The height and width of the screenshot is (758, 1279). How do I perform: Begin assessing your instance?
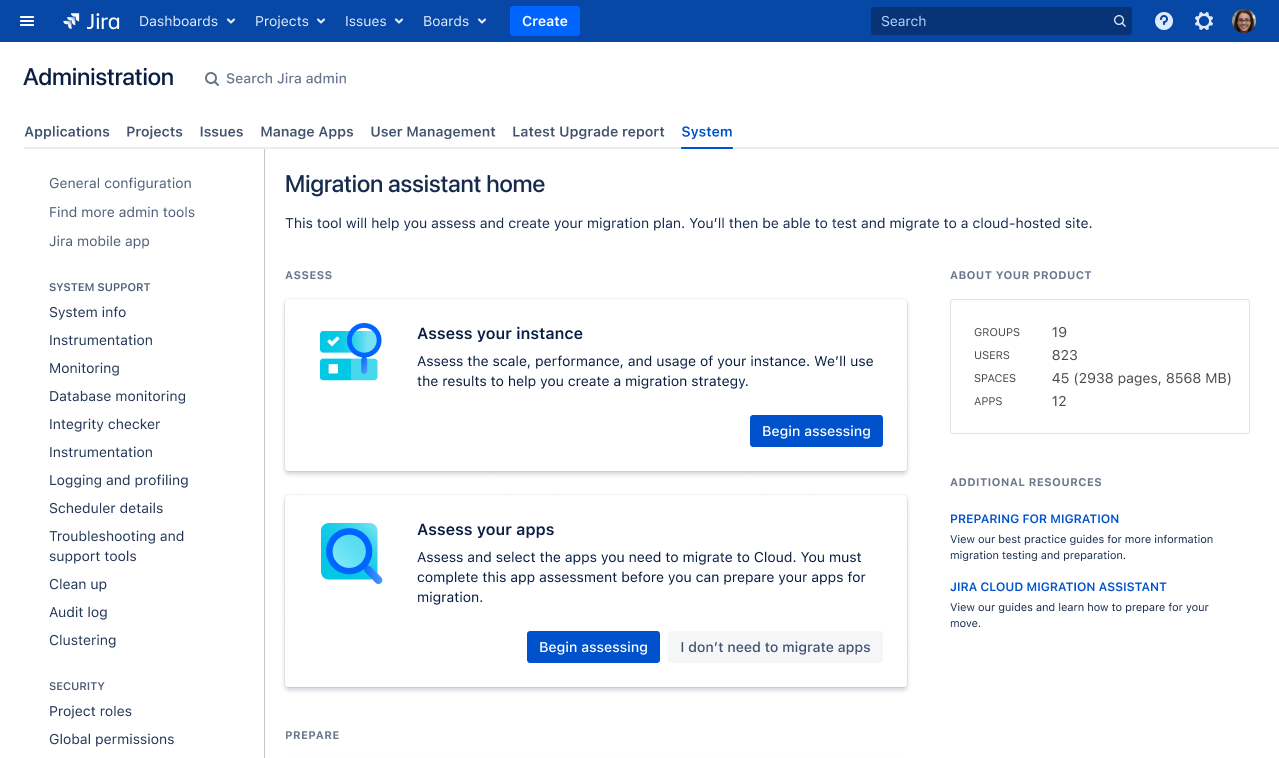816,431
